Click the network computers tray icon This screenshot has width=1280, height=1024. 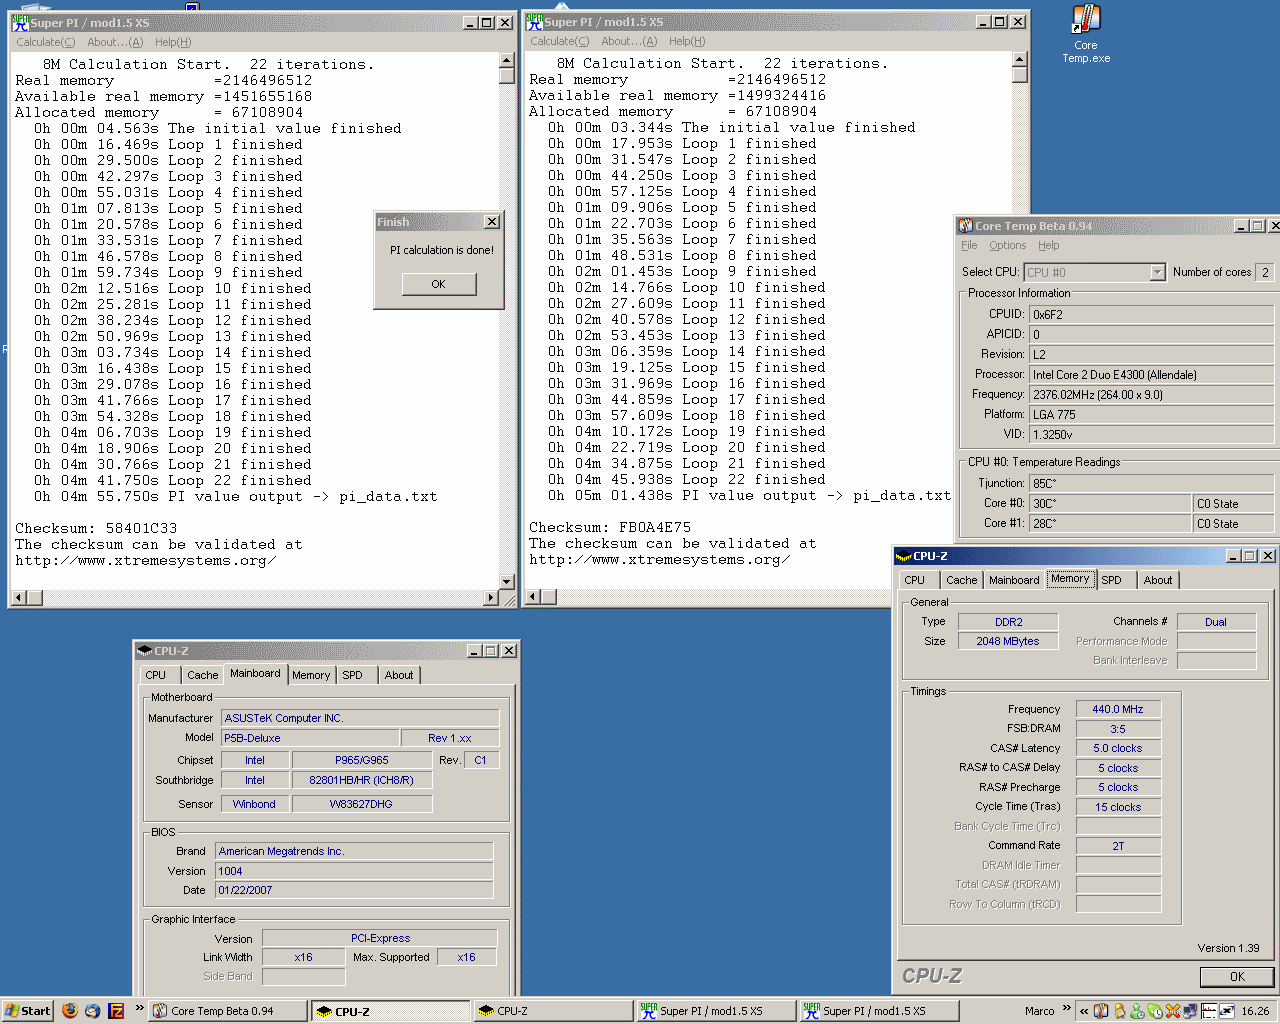pyautogui.click(x=1191, y=1011)
